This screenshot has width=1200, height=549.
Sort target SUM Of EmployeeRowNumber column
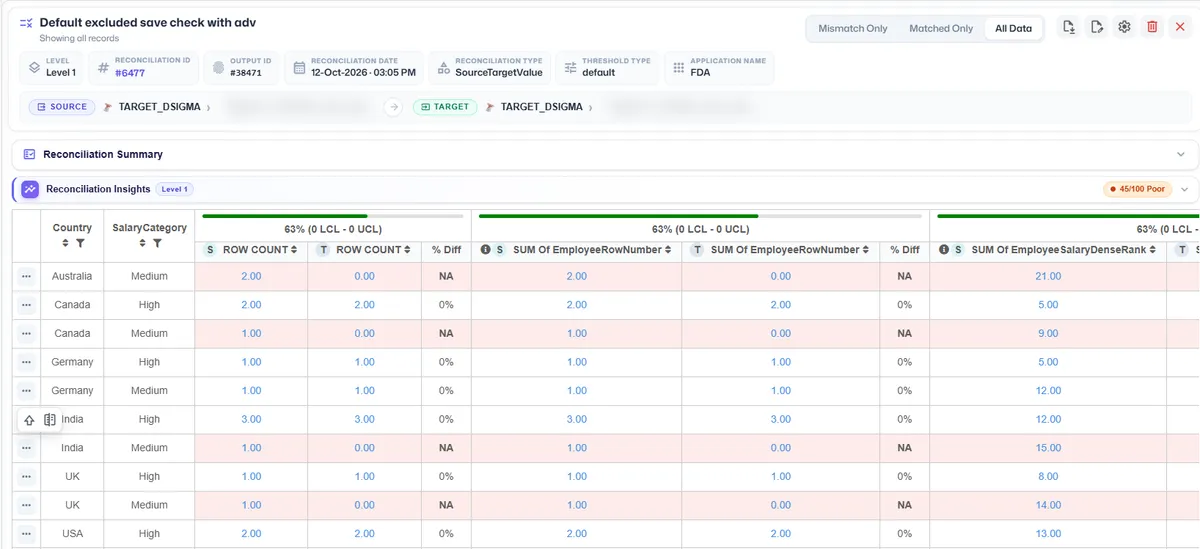(864, 250)
